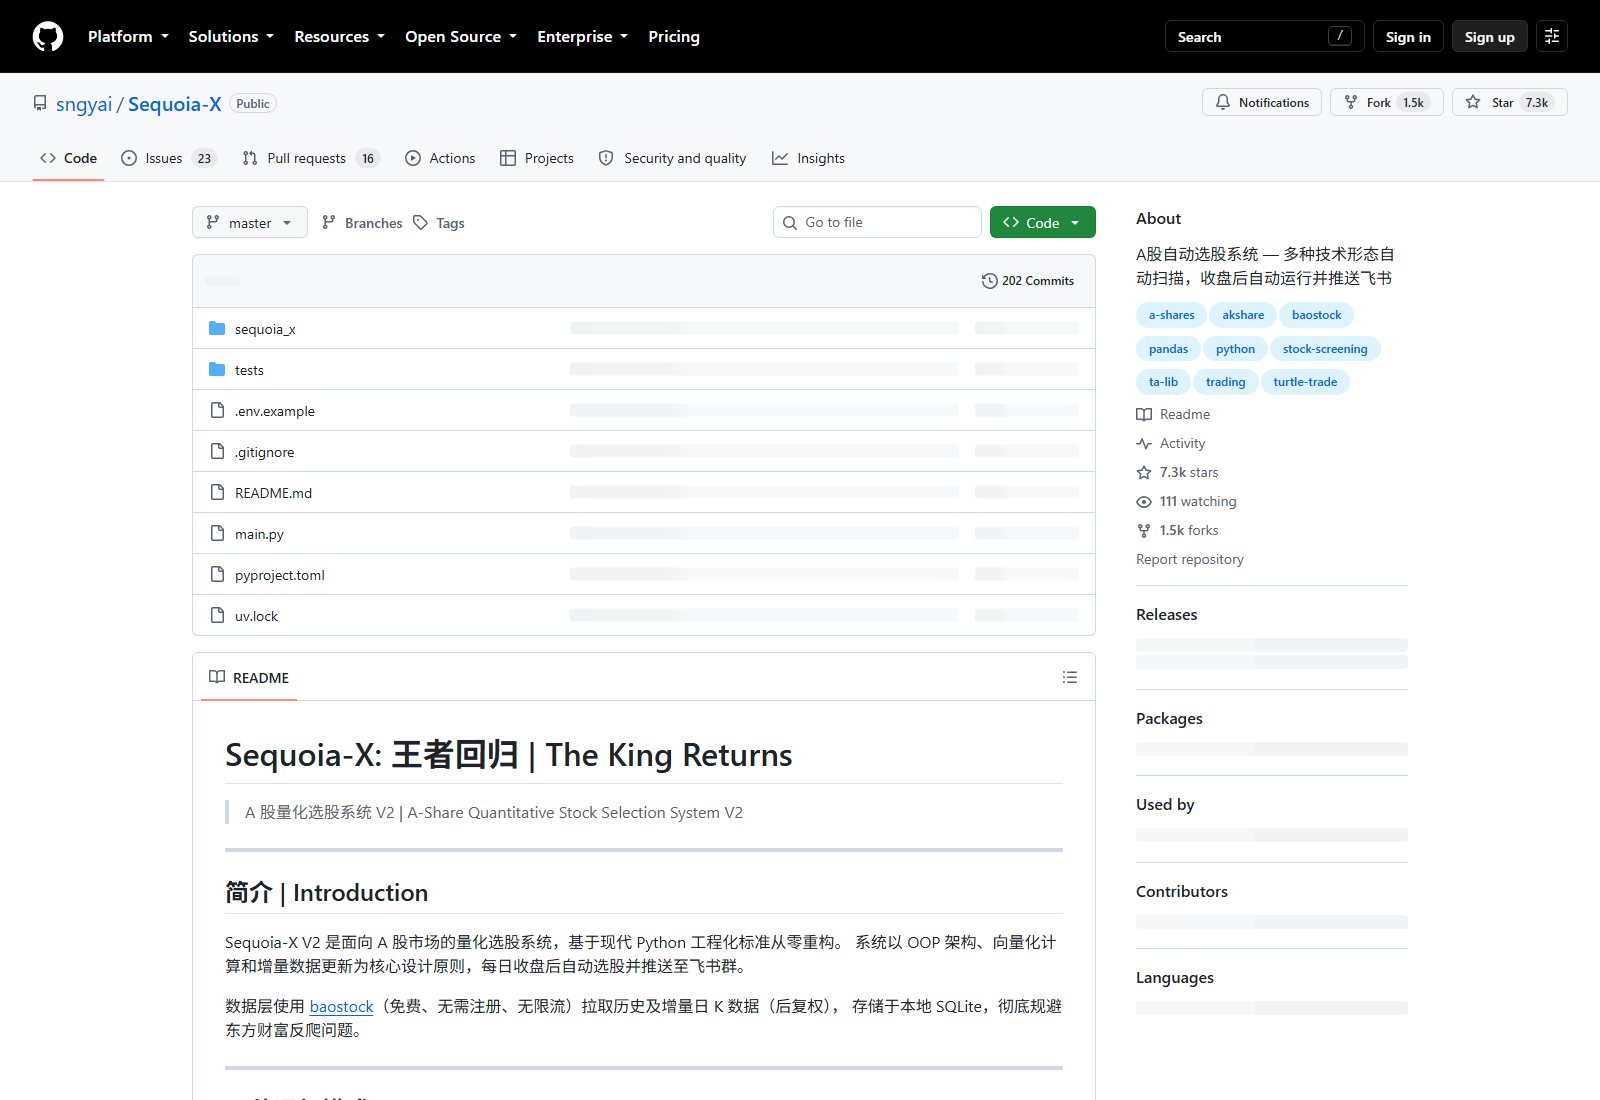This screenshot has height=1100, width=1600.
Task: Open the Contributors heading link
Action: [1182, 891]
